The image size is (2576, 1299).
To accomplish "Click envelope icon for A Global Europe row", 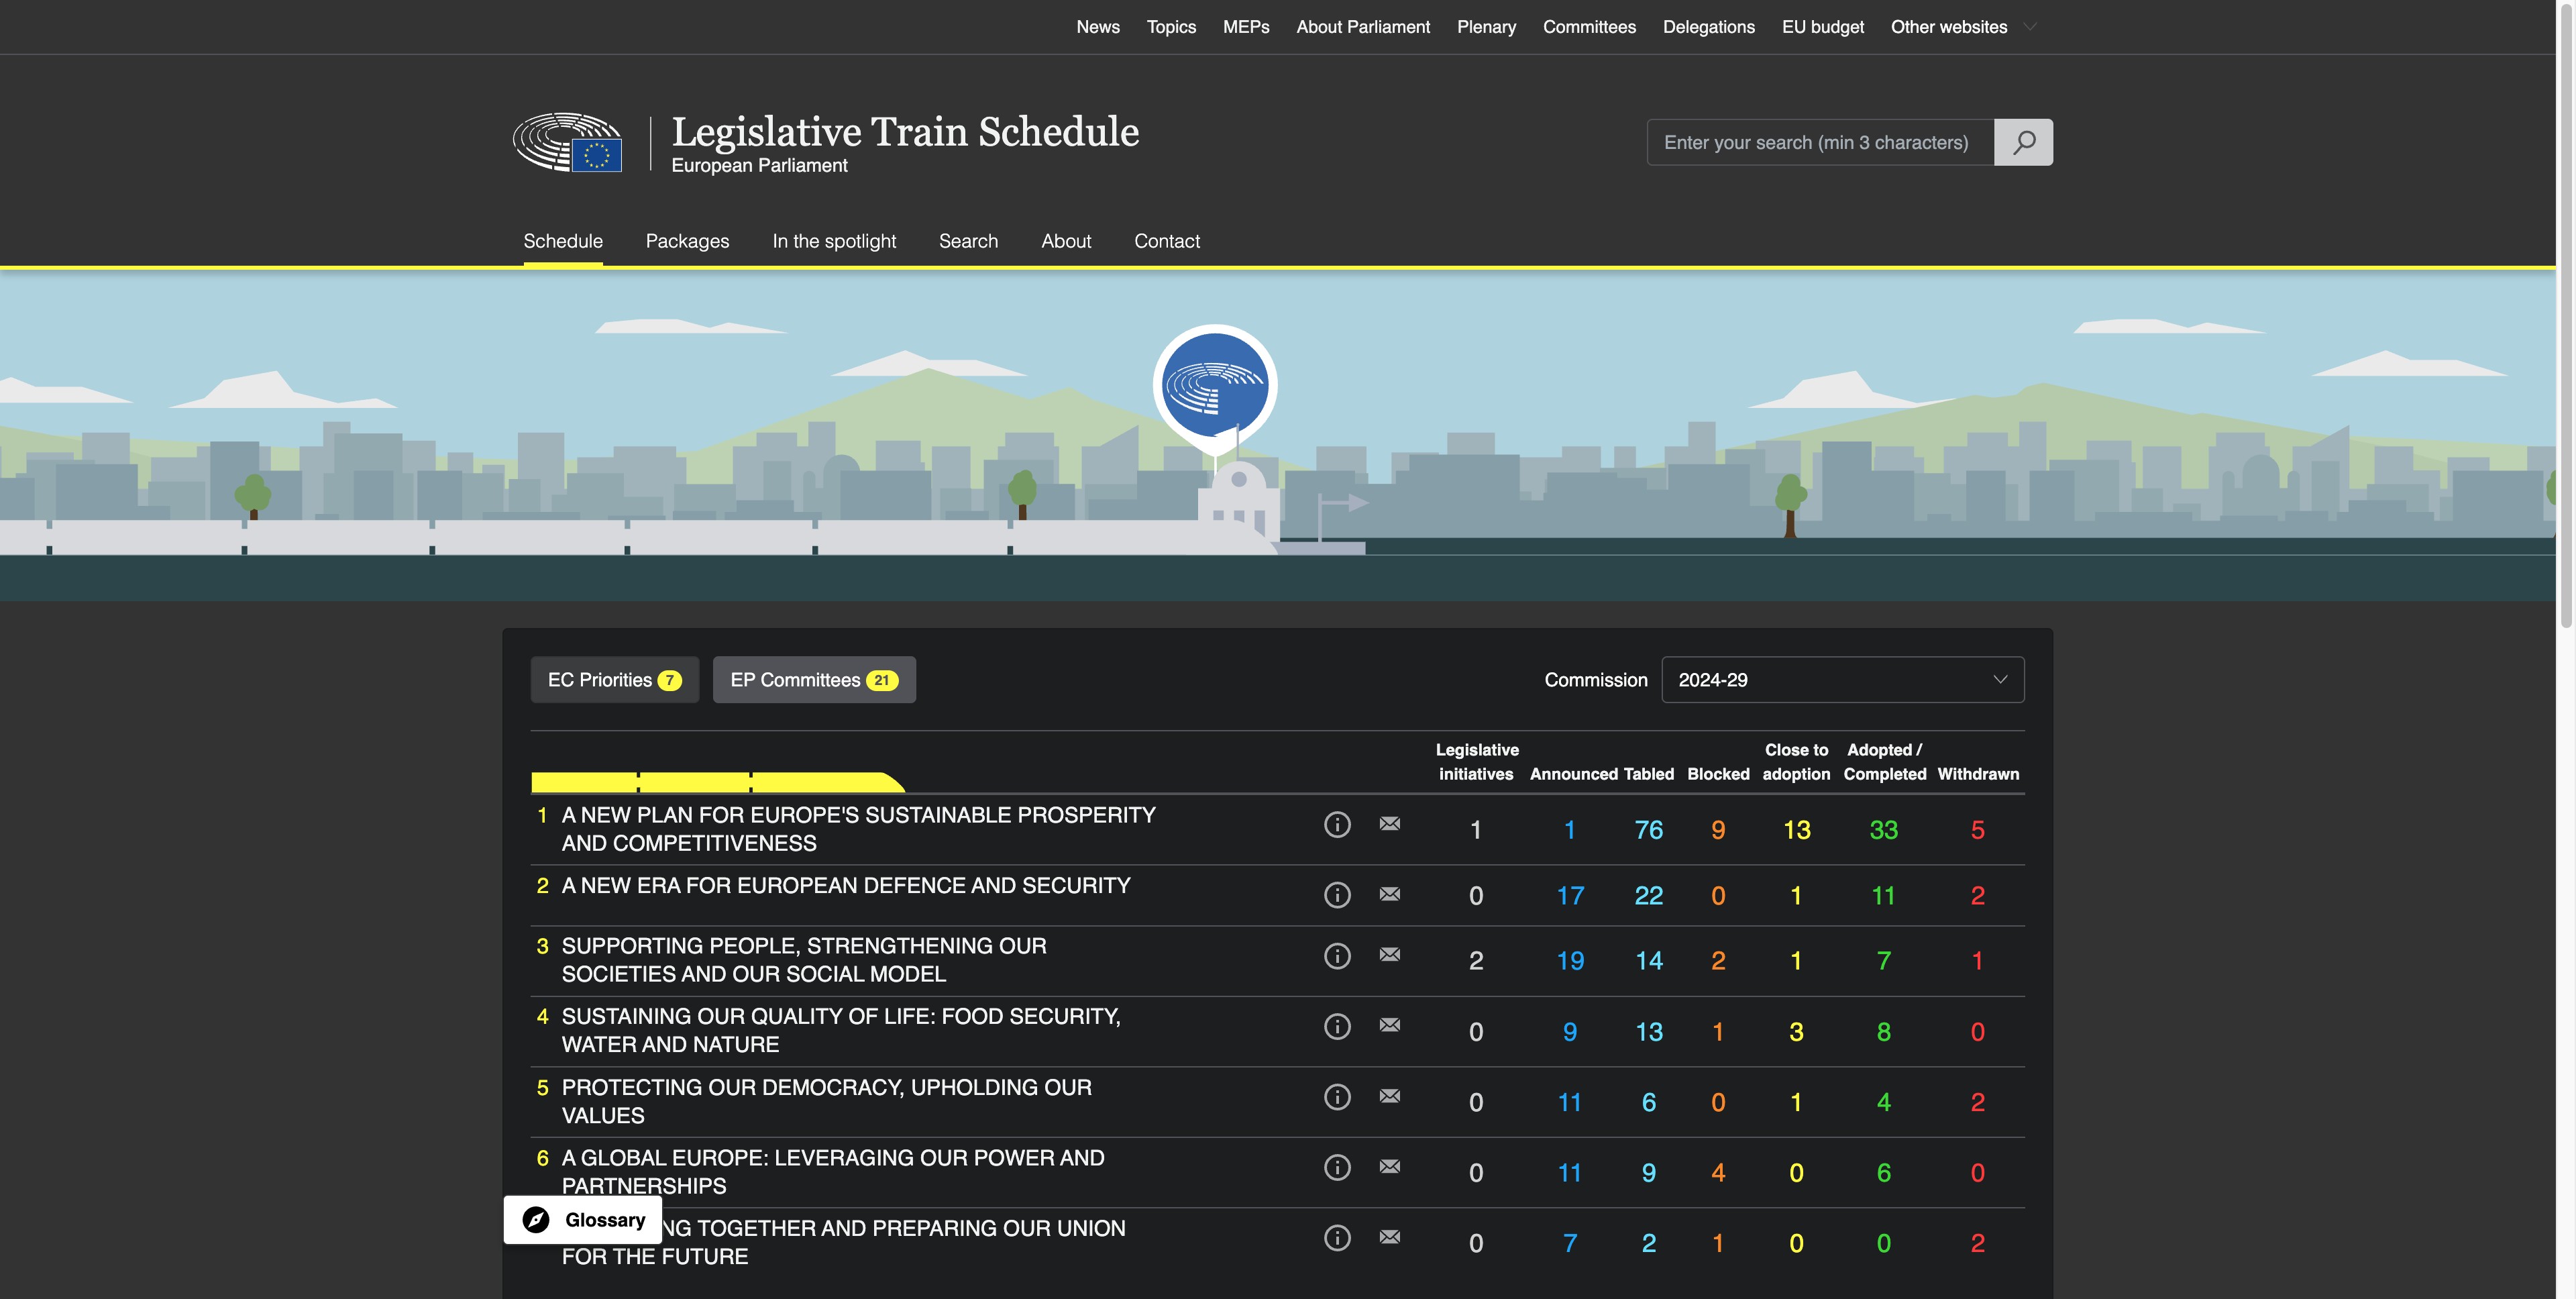I will 1389,1165.
